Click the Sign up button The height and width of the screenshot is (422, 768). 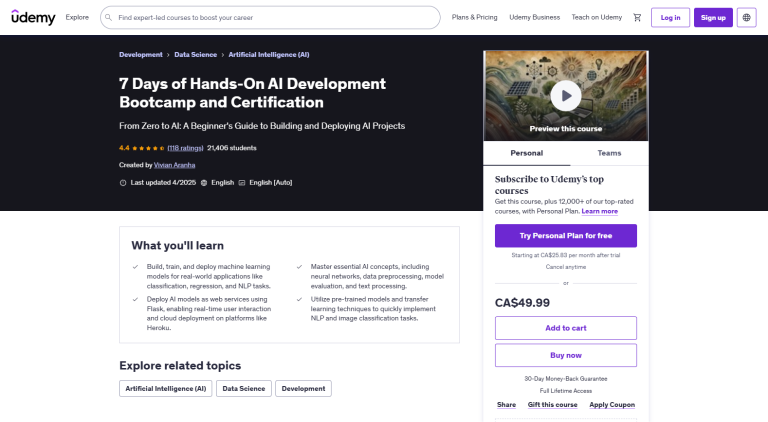tap(713, 18)
